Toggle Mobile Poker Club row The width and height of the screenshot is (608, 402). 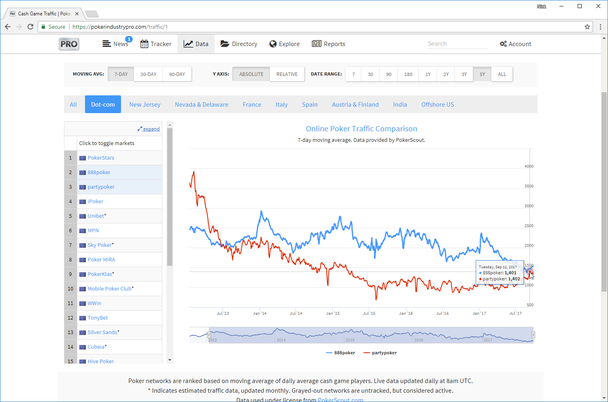113,288
